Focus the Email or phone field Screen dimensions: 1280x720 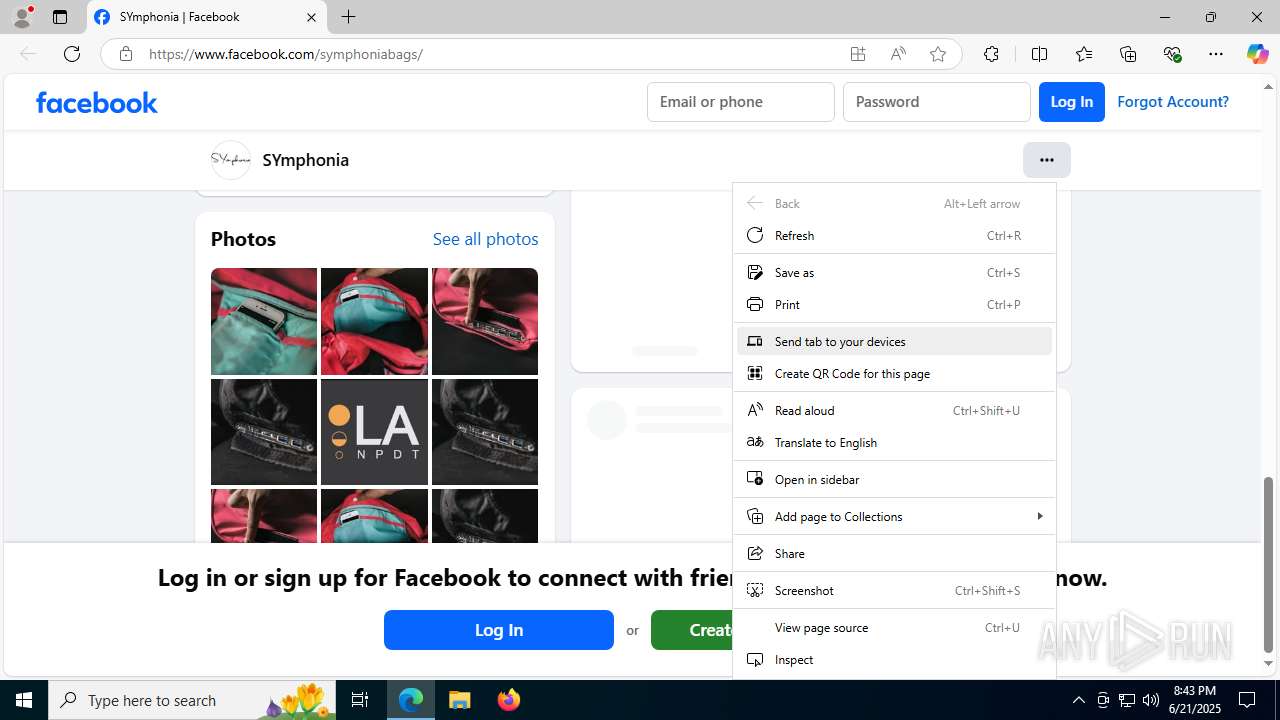pyautogui.click(x=741, y=102)
